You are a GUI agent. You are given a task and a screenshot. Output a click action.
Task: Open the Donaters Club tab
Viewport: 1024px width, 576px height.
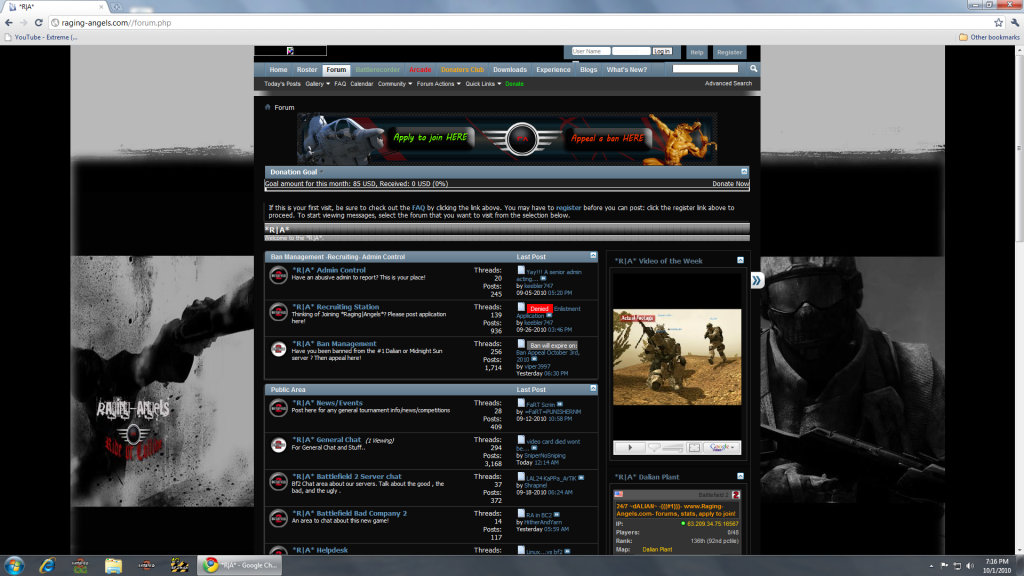(x=462, y=69)
